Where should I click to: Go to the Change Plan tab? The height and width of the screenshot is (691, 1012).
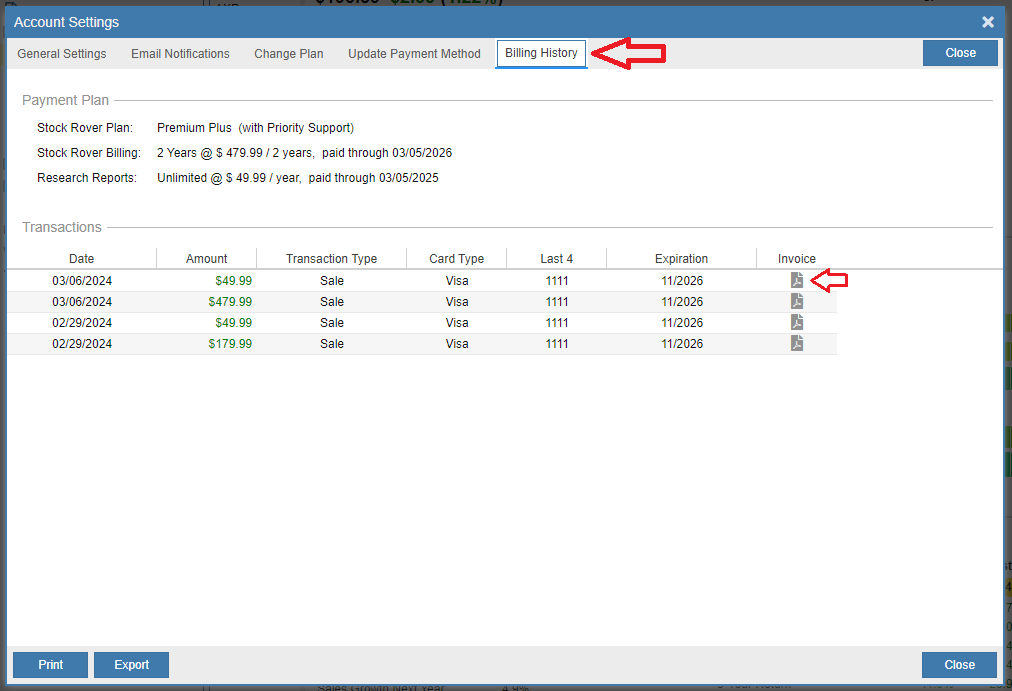(288, 54)
